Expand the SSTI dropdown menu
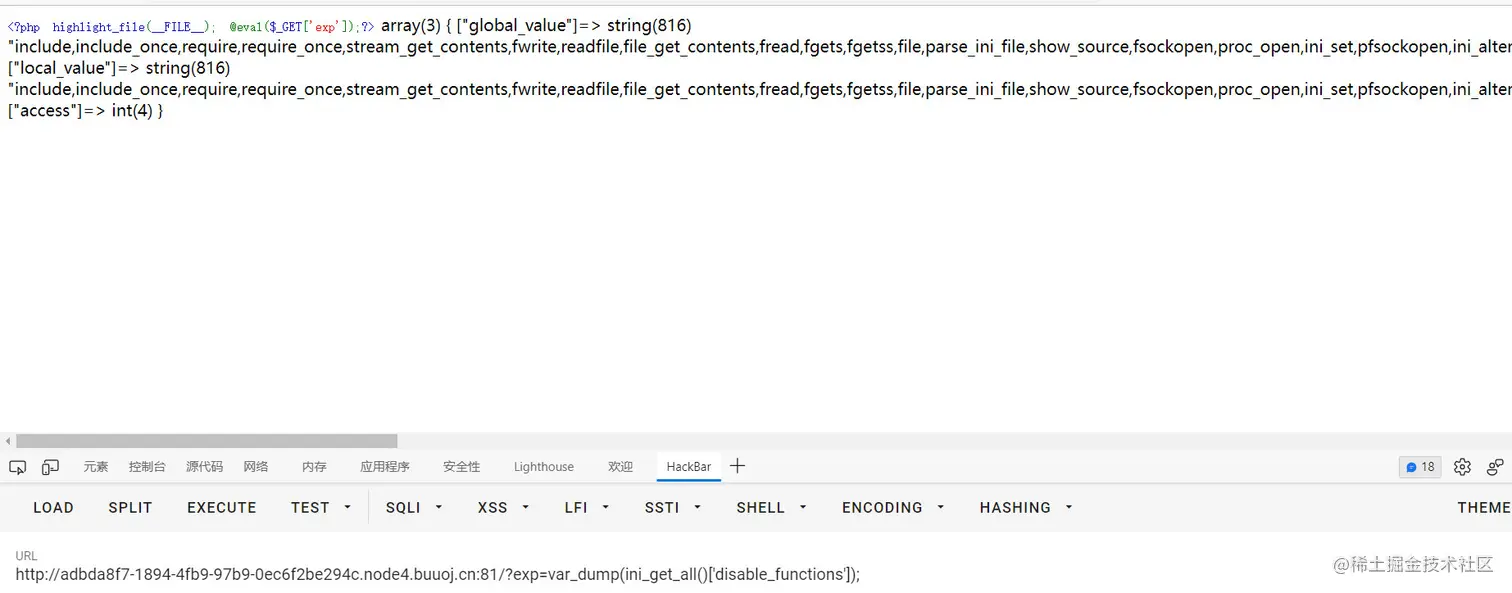1512x593 pixels. coord(673,508)
